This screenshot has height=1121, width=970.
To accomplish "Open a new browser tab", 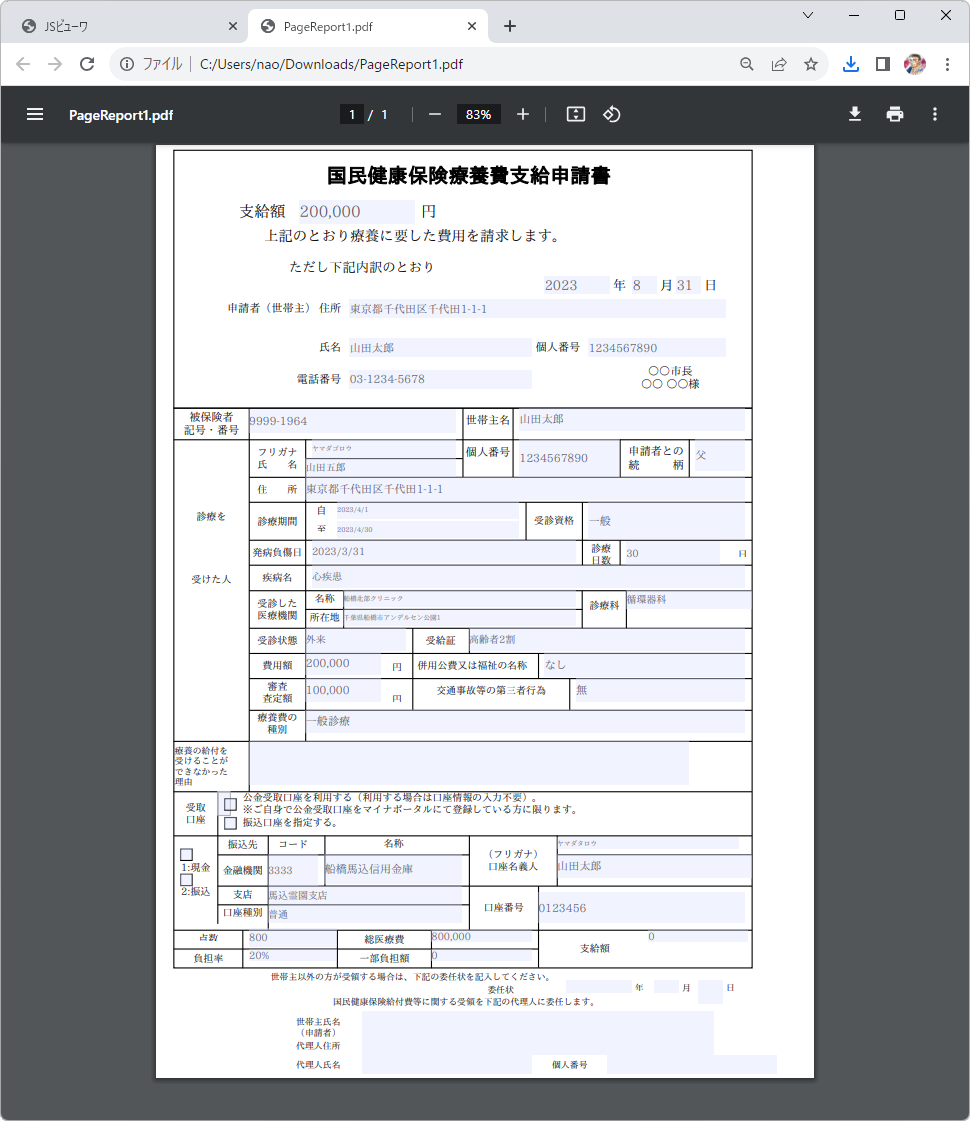I will [x=510, y=26].
